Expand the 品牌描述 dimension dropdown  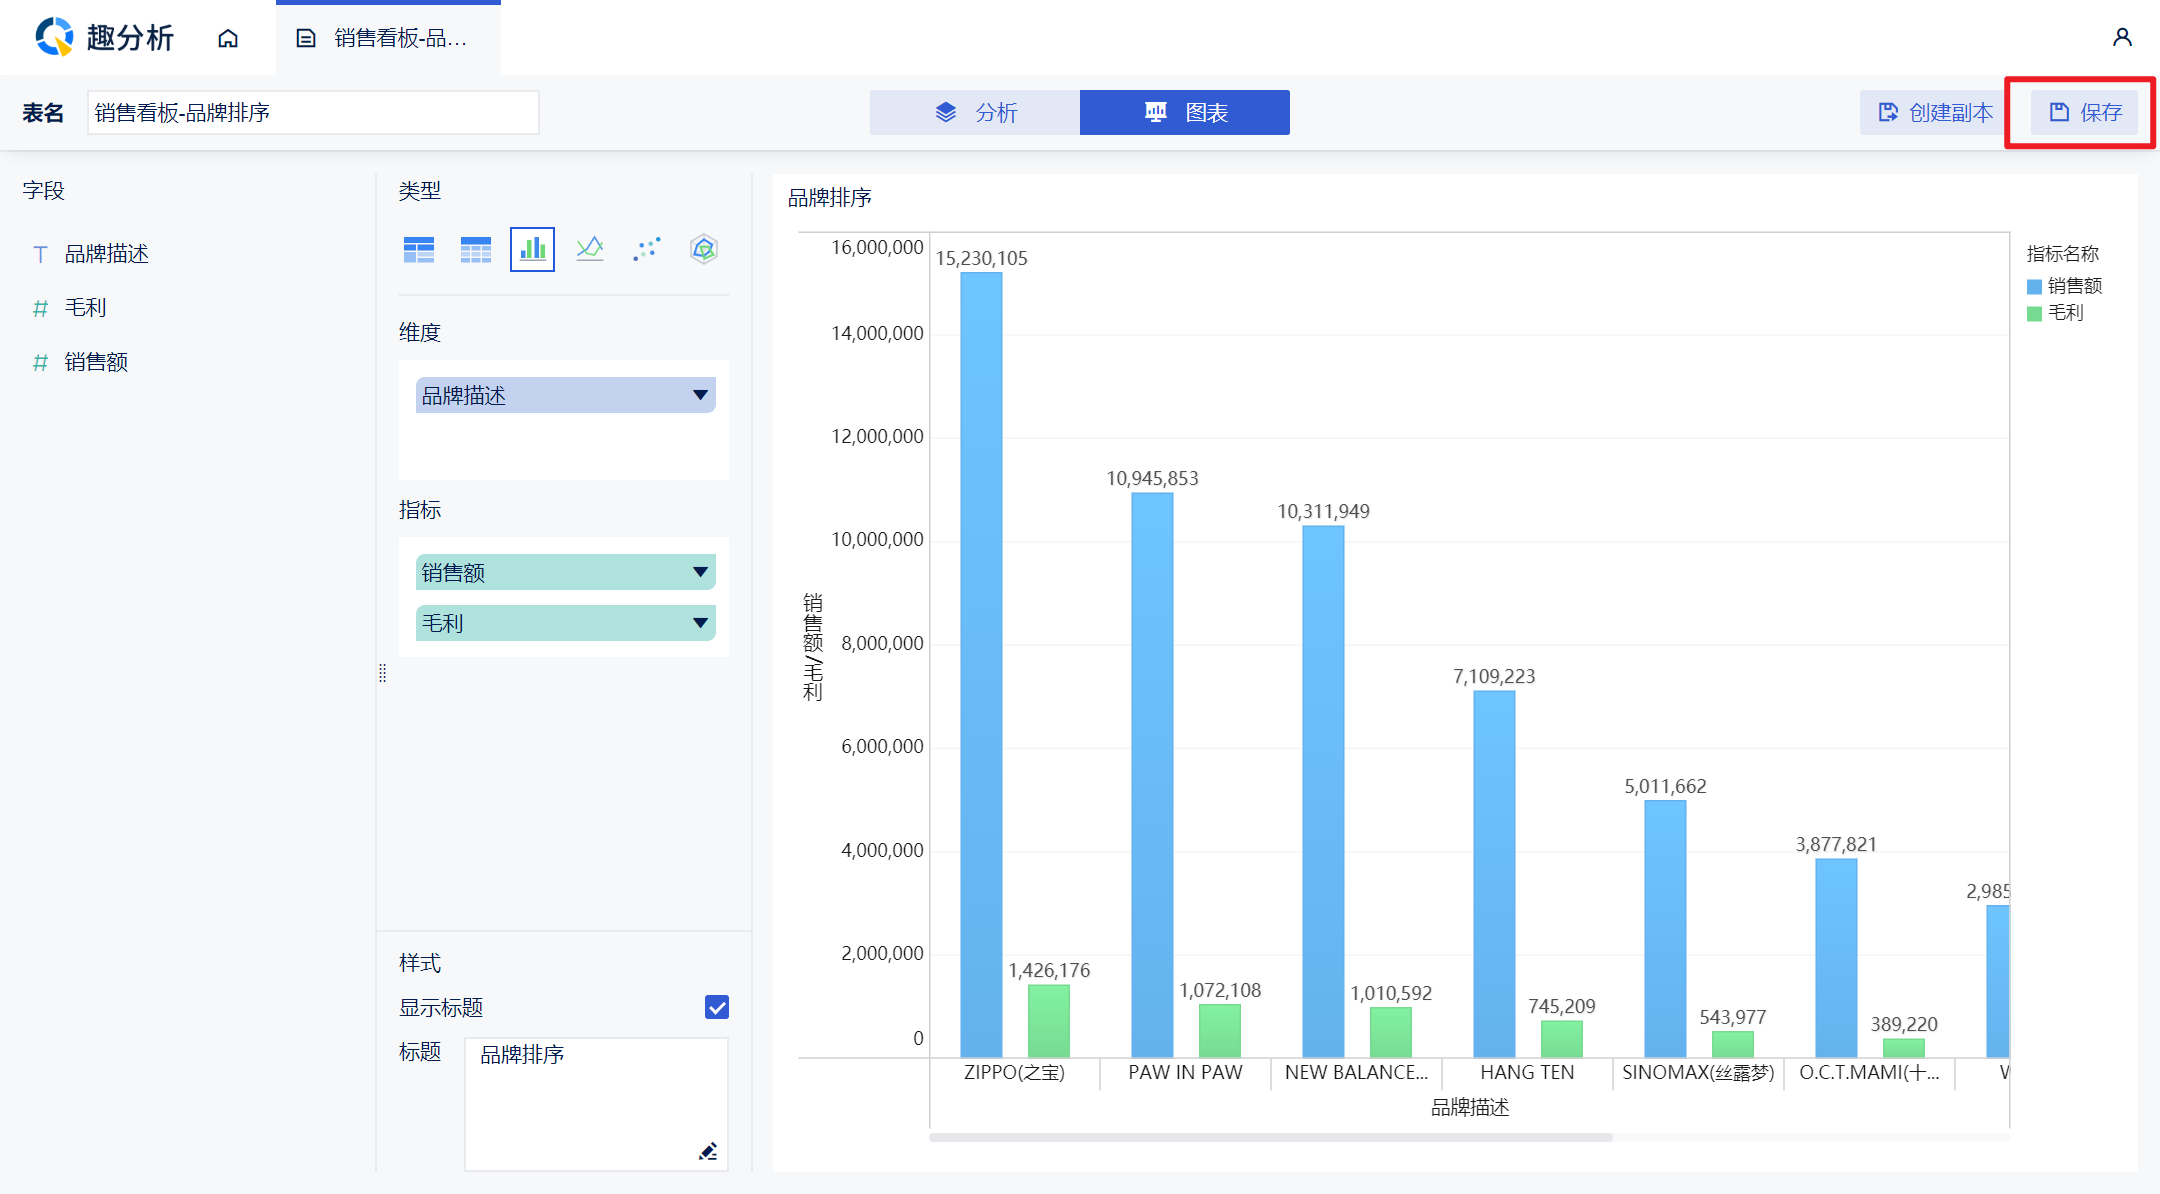700,395
